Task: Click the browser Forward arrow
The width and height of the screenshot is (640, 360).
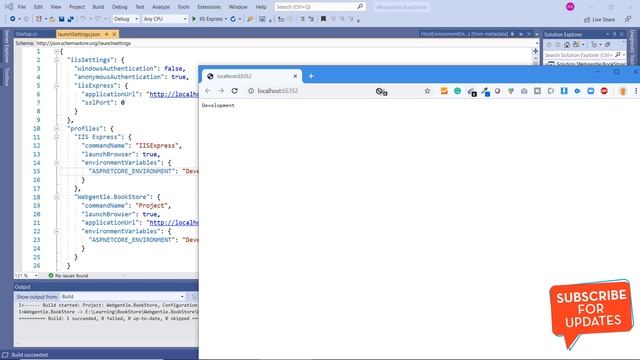Action: coord(221,91)
